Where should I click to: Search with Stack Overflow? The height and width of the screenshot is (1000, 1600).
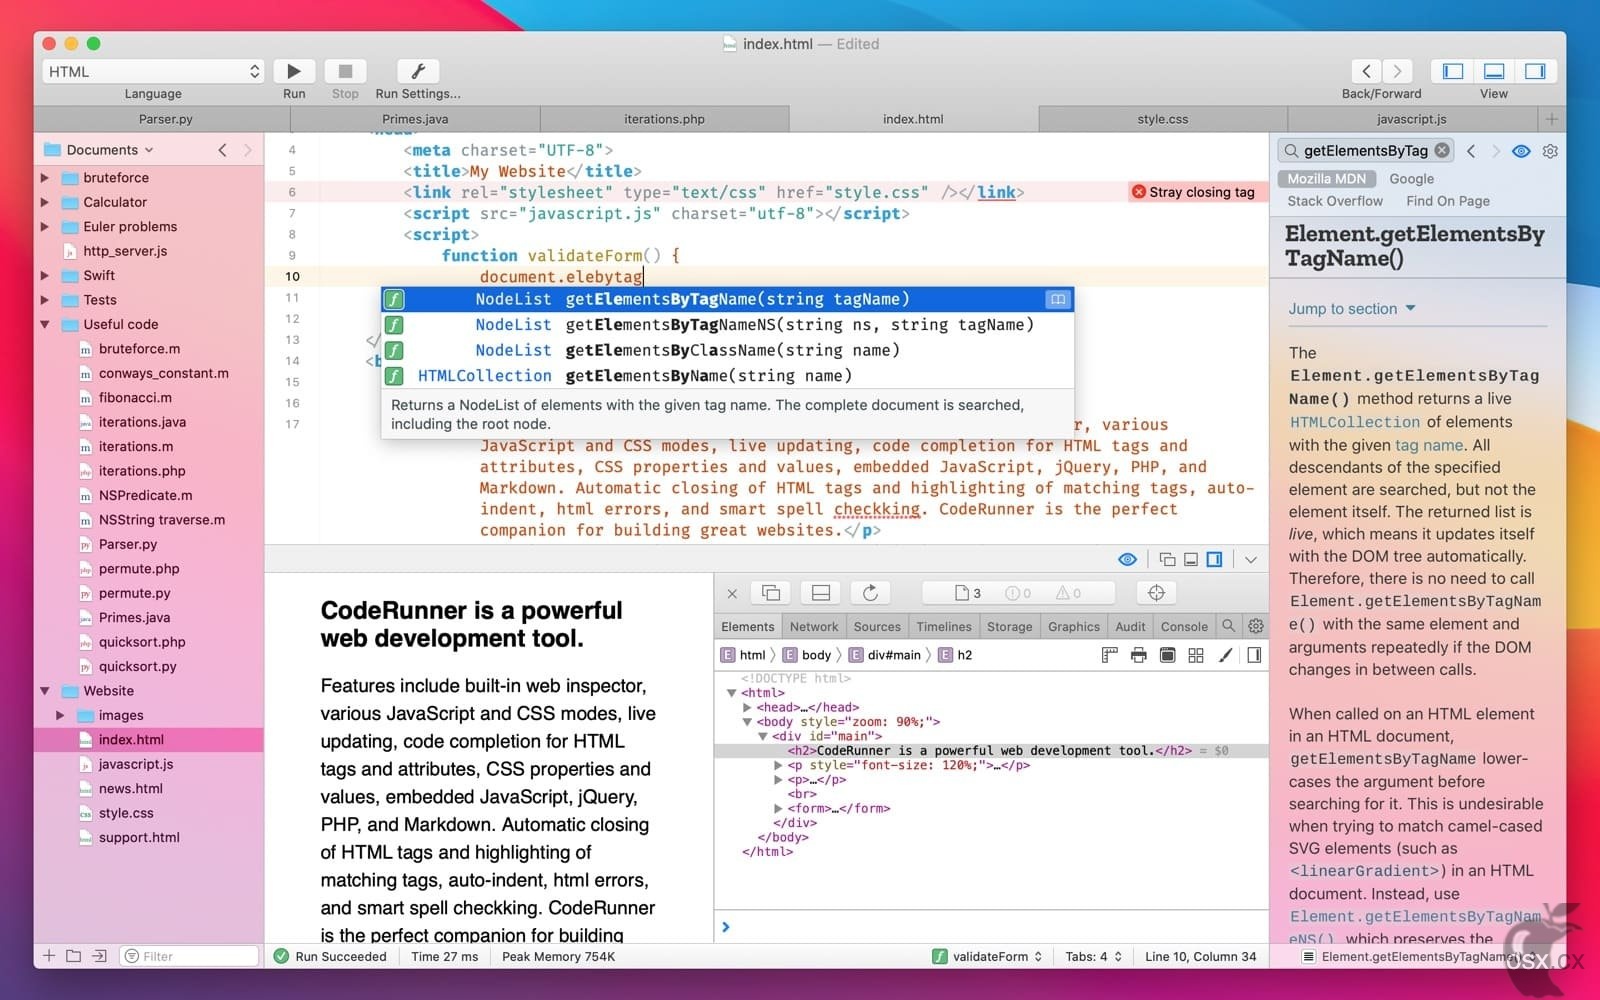pyautogui.click(x=1335, y=201)
